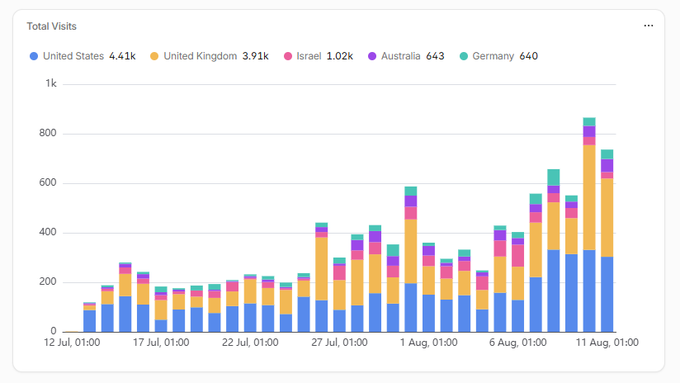The height and width of the screenshot is (383, 680).
Task: Click the blue United States legend dot
Action: point(34,56)
